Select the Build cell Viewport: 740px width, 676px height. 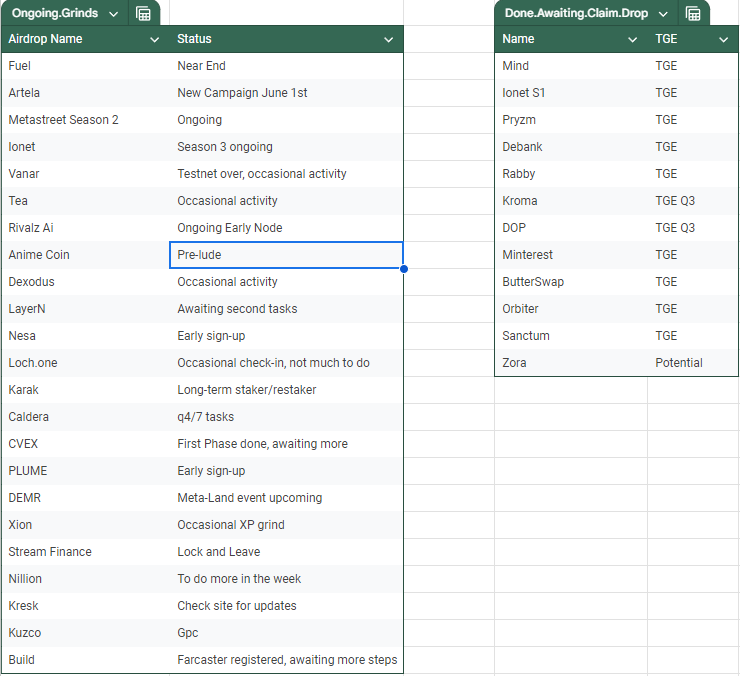[x=85, y=660]
